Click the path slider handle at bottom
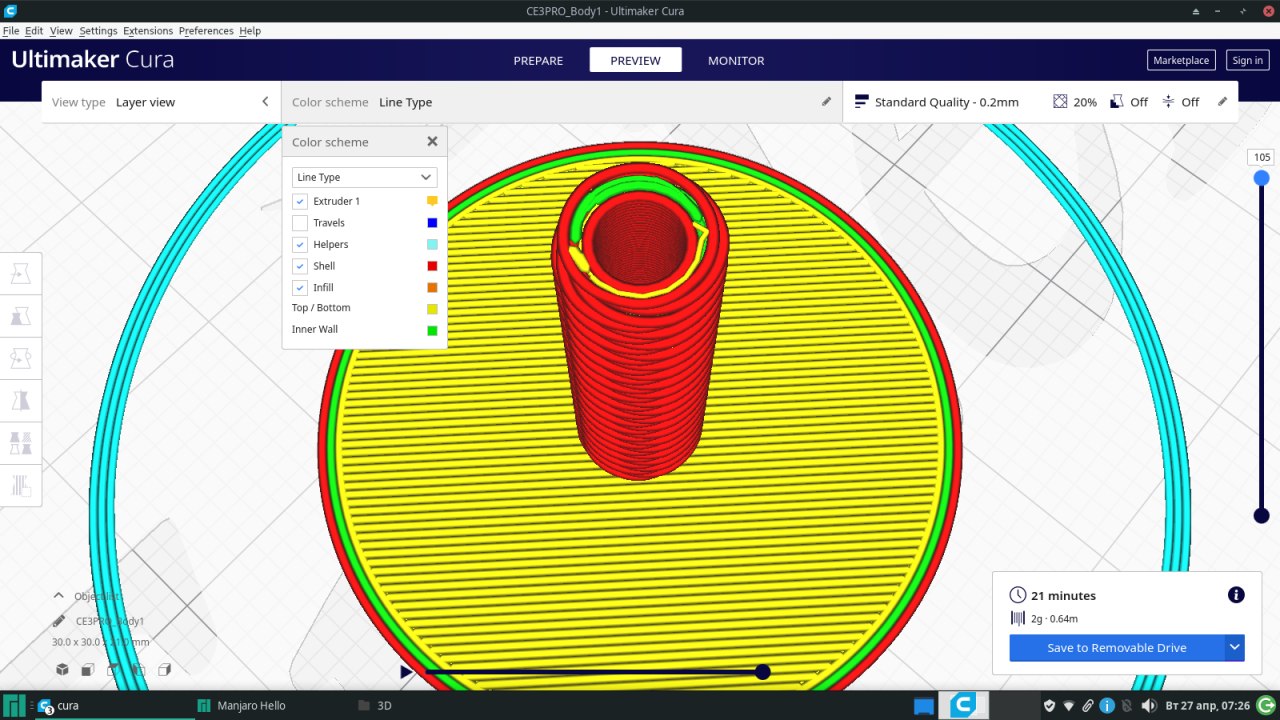 click(763, 672)
